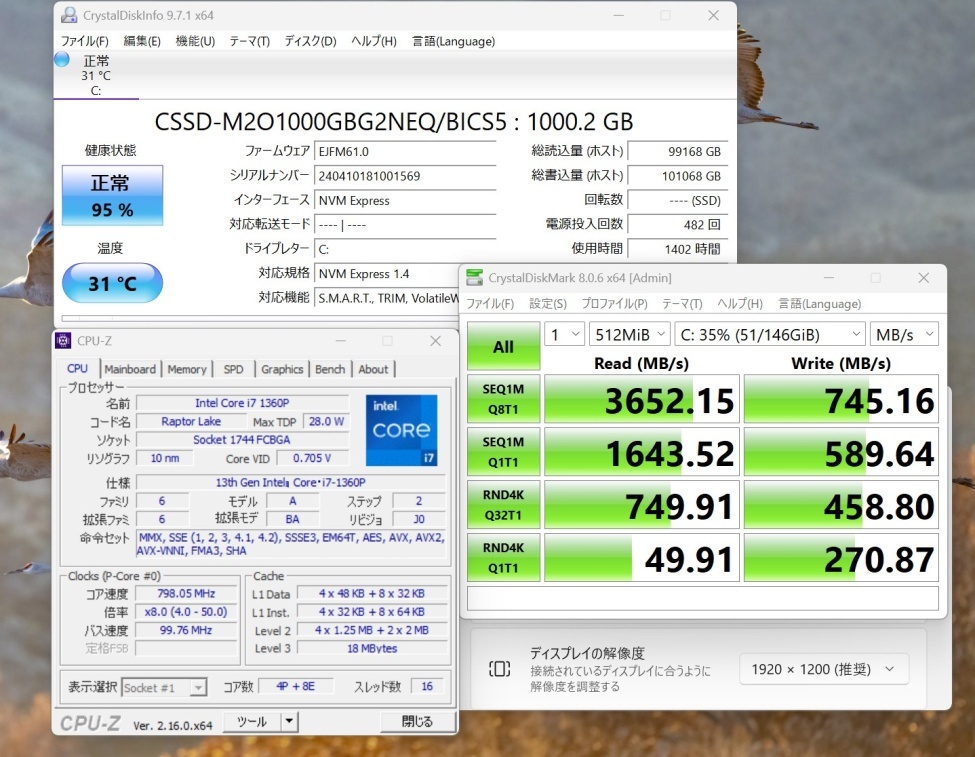The height and width of the screenshot is (757, 975).
Task: Click the 閉じる button in CPU-Z
Action: pos(417,721)
